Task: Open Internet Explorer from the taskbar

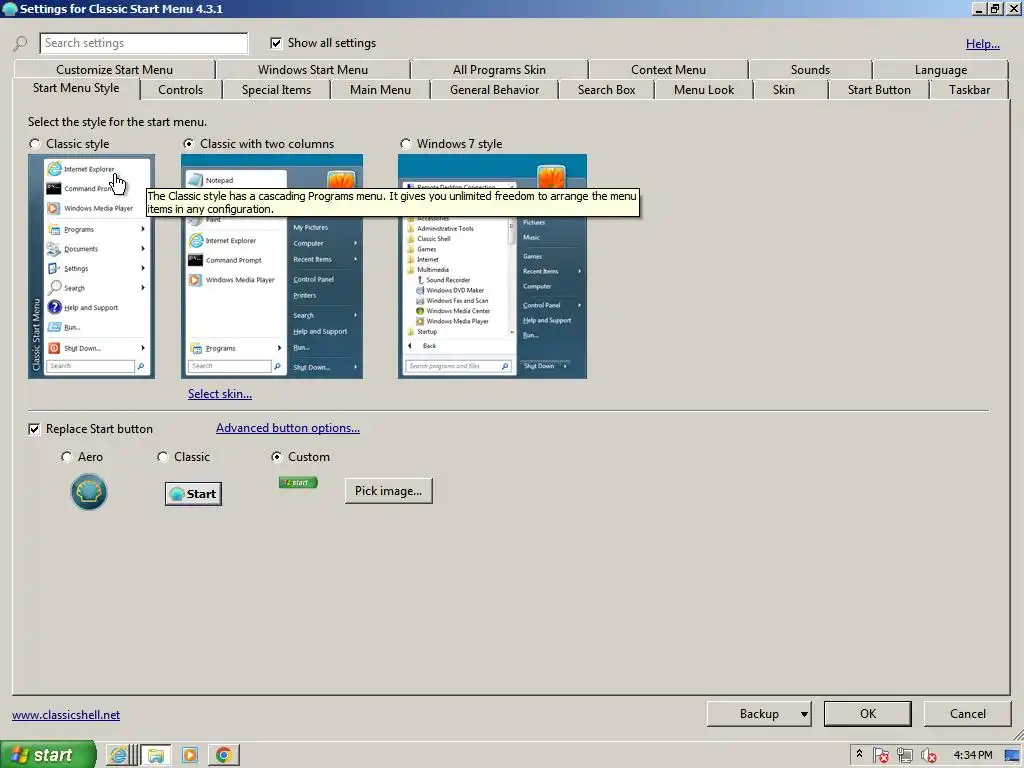Action: 119,755
